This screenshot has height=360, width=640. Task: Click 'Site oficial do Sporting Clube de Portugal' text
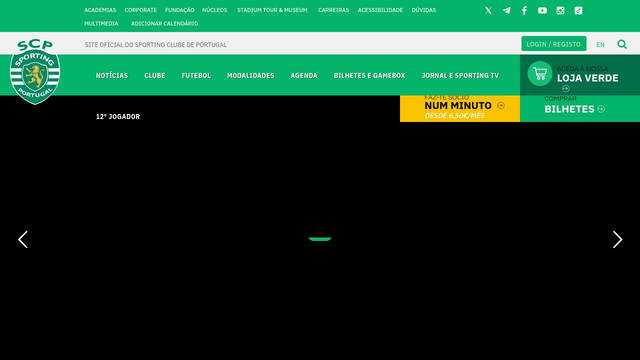(156, 44)
